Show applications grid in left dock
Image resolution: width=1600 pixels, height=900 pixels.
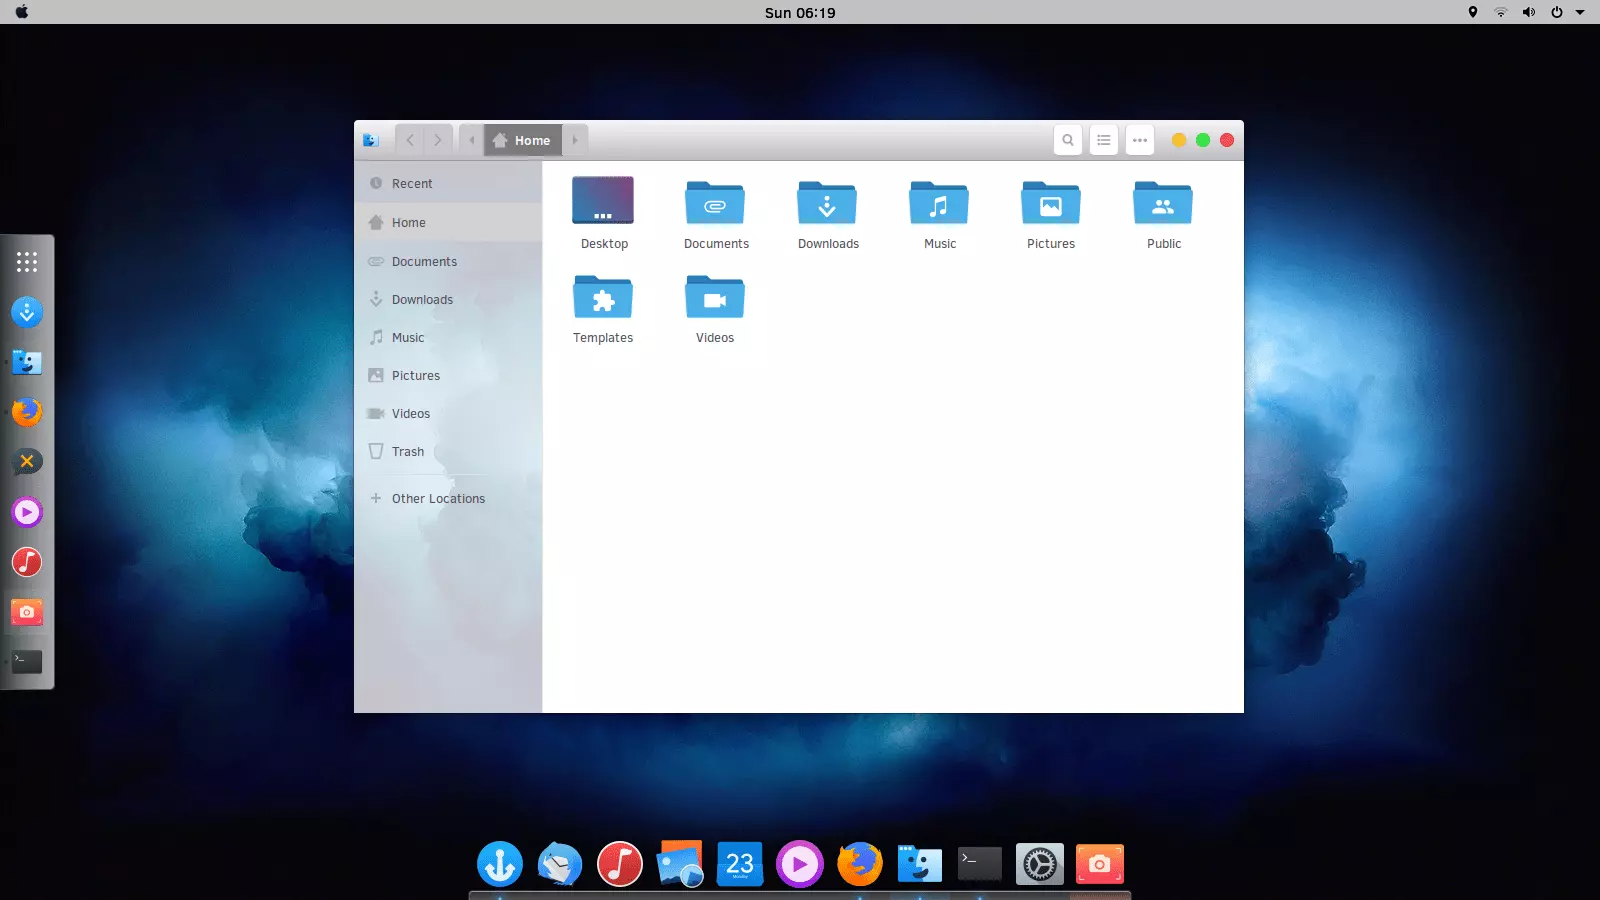(27, 262)
